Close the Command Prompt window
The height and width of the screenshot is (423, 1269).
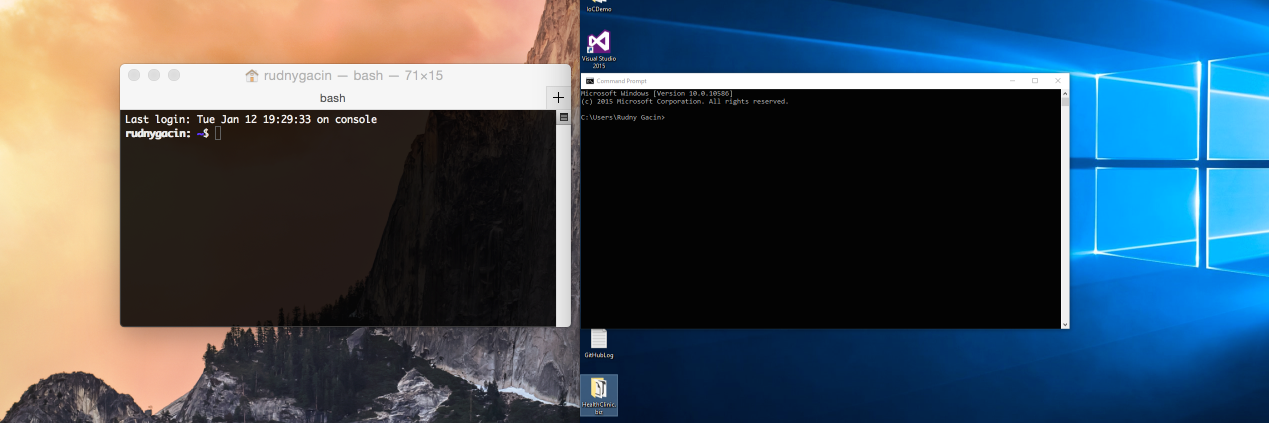pyautogui.click(x=1057, y=80)
